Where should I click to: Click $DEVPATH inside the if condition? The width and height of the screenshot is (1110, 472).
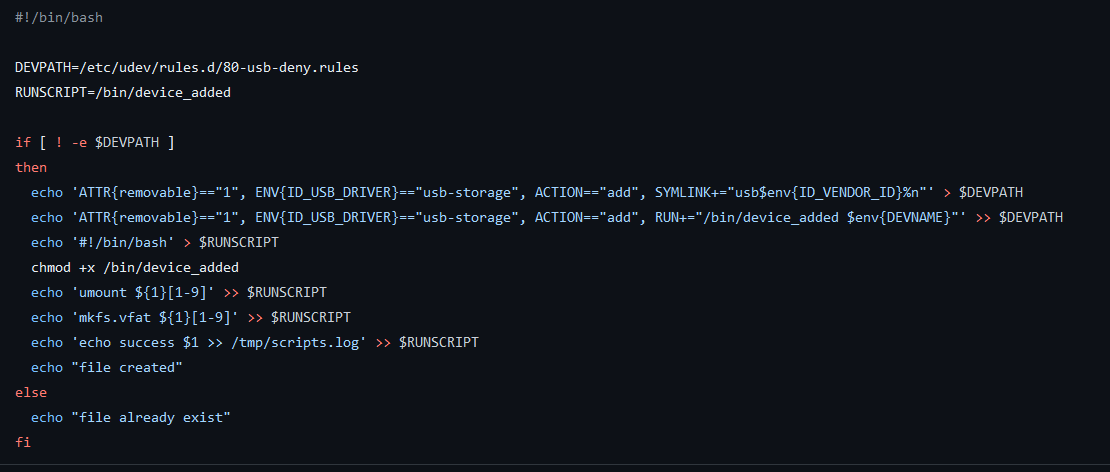click(x=127, y=143)
